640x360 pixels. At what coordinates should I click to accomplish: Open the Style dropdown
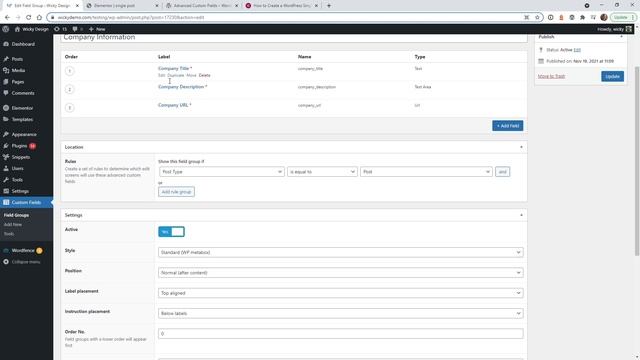[x=340, y=252]
